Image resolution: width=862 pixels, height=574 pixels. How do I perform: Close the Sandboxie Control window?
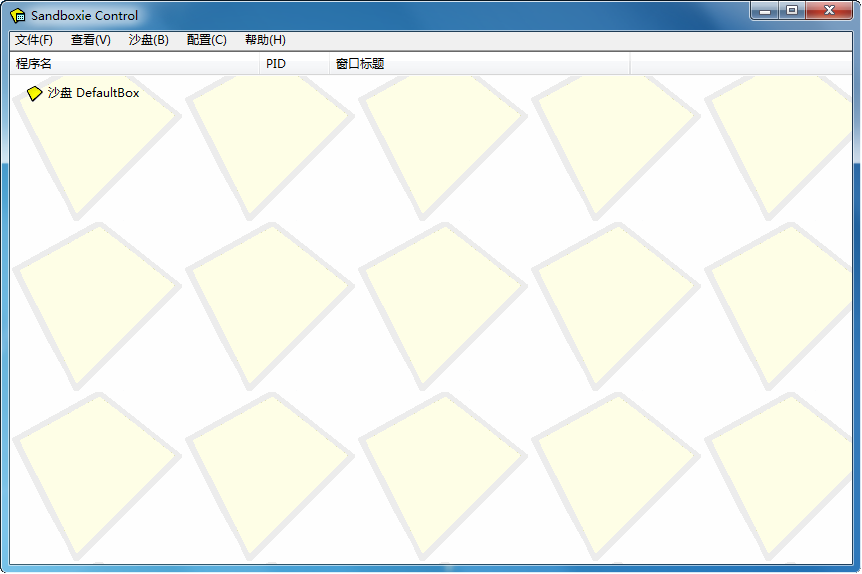pyautogui.click(x=830, y=10)
